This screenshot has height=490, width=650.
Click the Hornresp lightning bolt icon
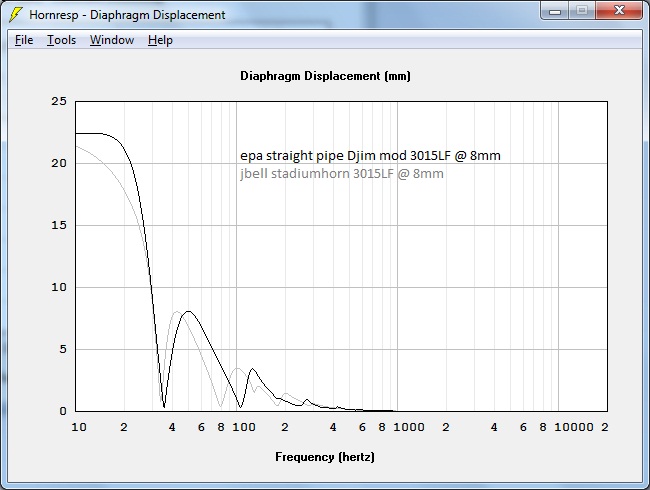(x=15, y=15)
